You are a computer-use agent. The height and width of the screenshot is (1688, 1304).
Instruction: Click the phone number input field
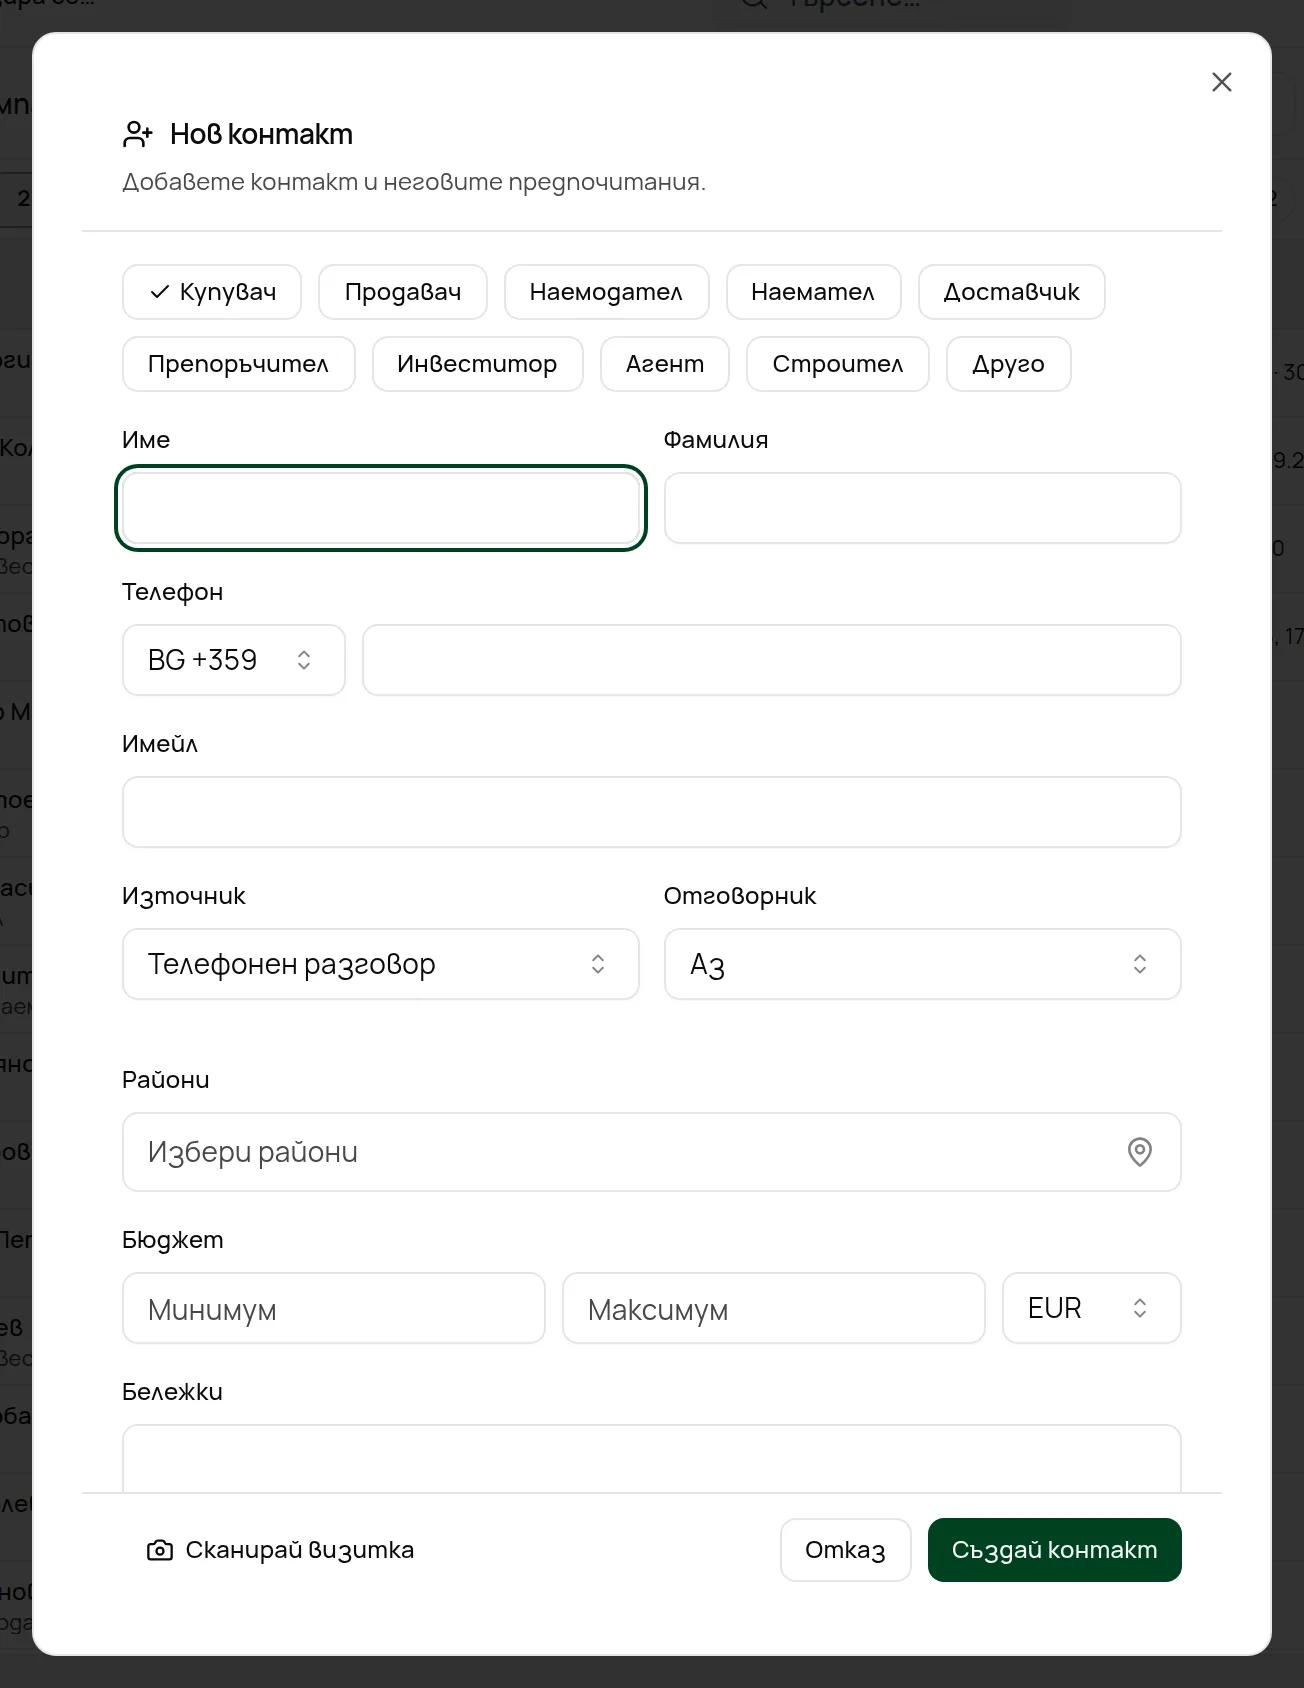pos(771,660)
